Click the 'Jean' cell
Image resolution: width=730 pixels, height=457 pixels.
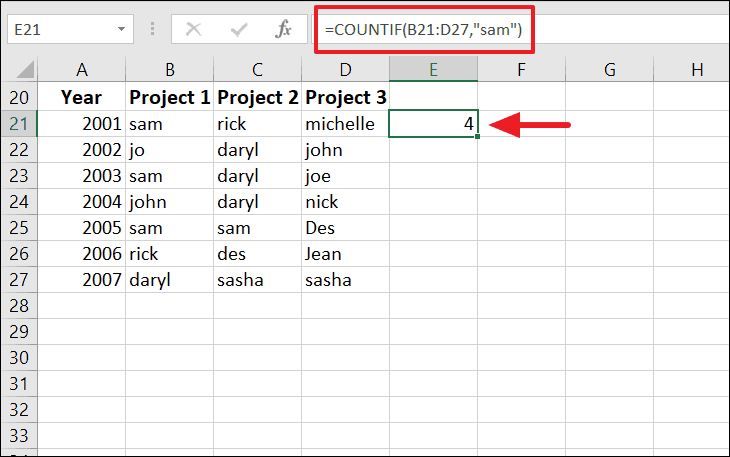point(345,254)
